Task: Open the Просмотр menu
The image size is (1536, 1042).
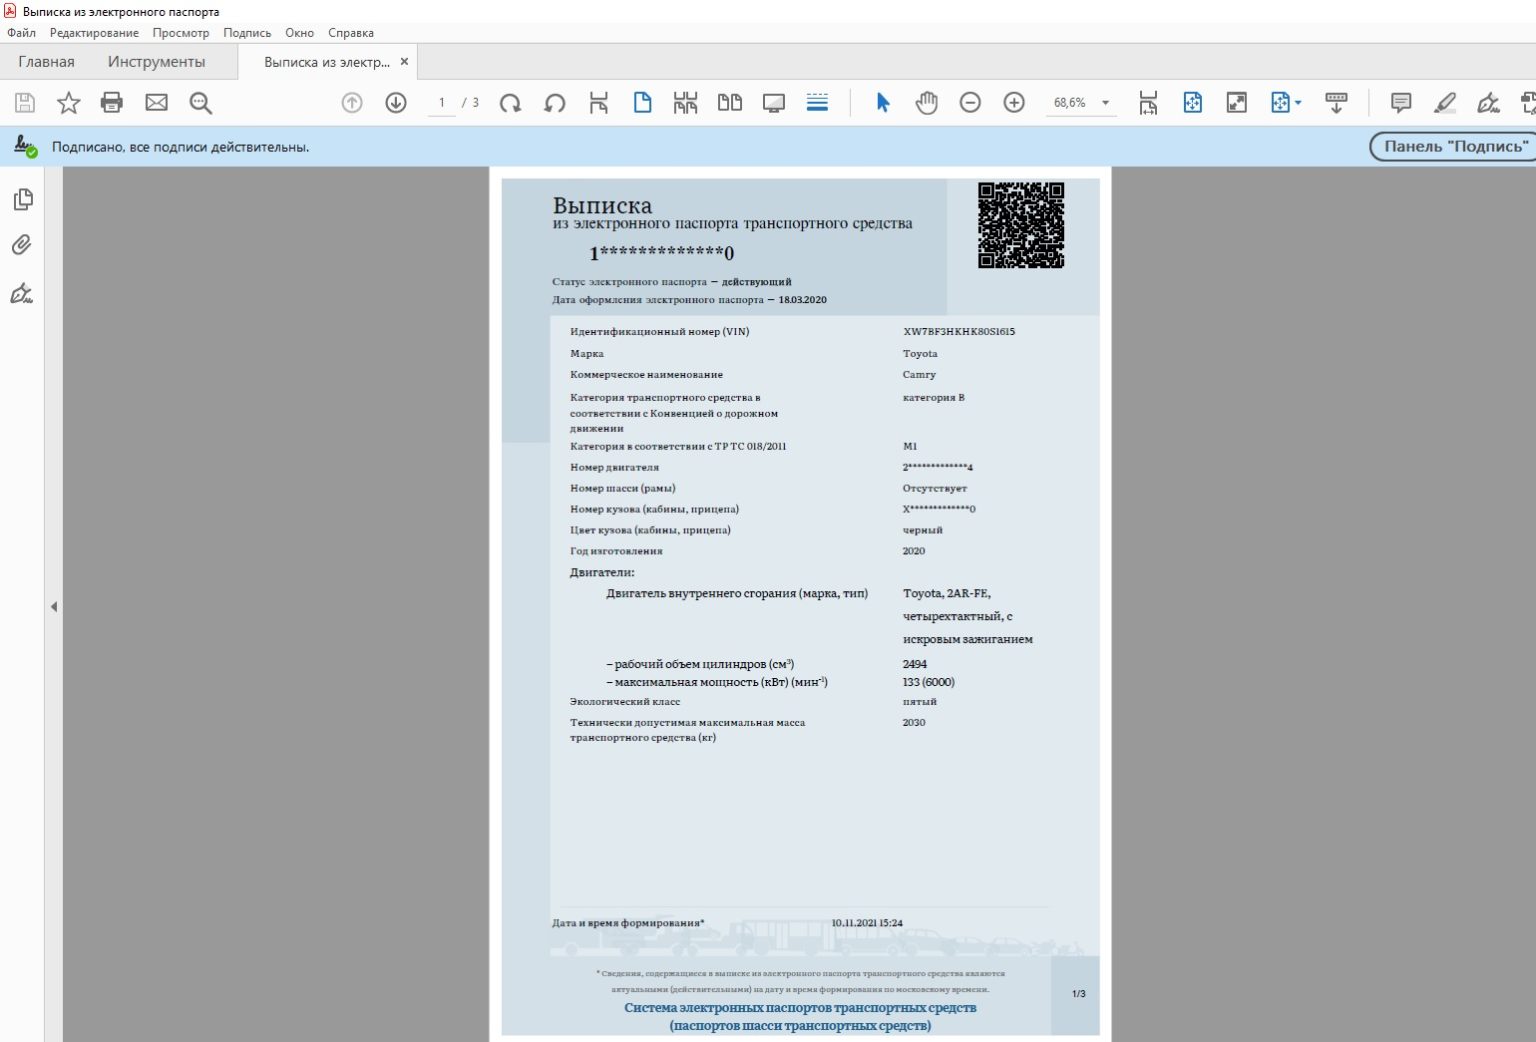Action: pos(181,33)
